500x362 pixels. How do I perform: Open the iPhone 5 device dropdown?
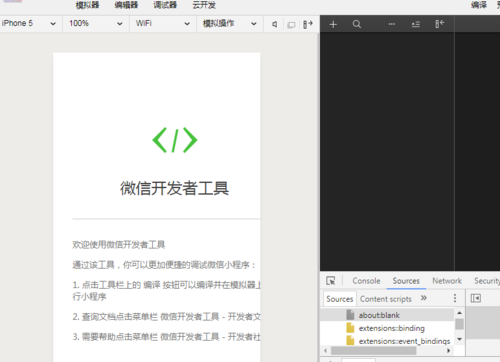(29, 24)
